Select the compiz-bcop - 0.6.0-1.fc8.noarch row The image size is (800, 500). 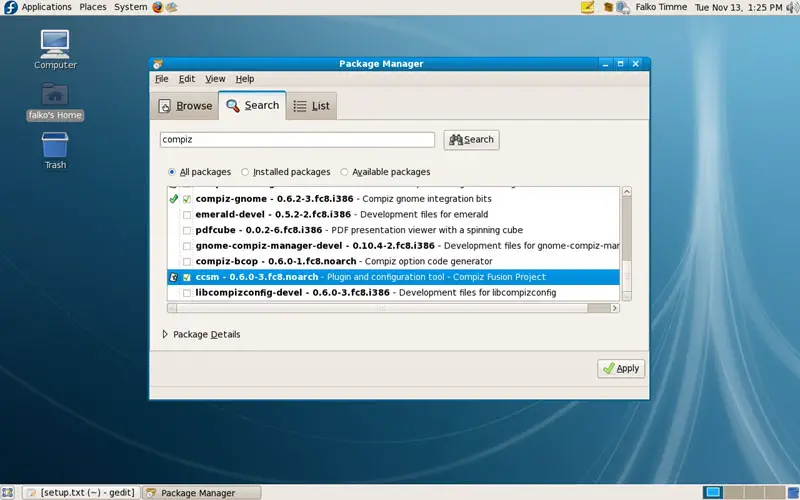click(393, 261)
